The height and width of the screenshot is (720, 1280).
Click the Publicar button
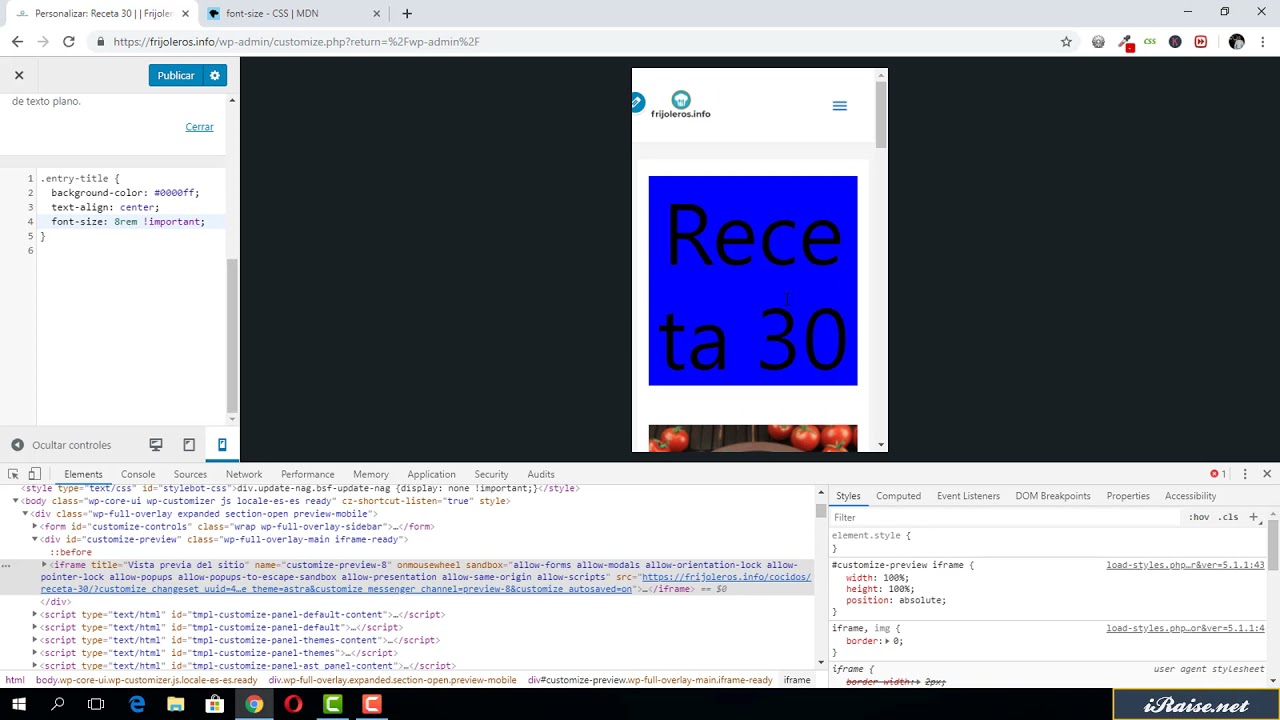click(175, 75)
